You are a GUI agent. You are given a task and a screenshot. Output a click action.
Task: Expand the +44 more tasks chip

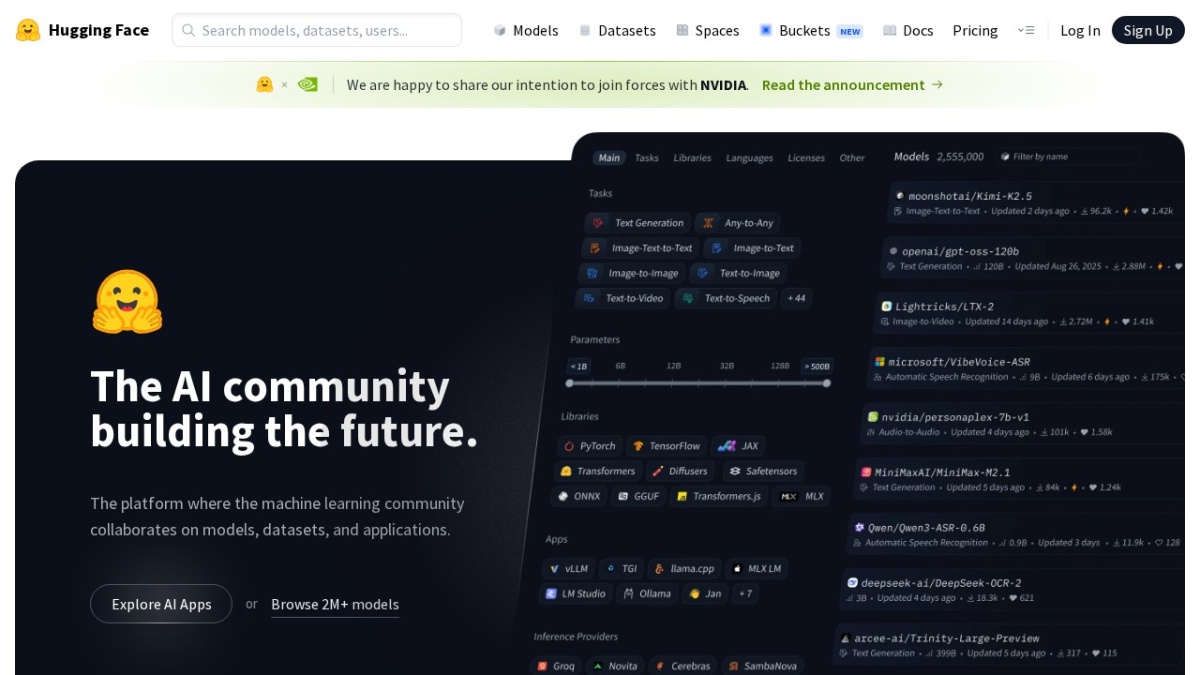coord(796,298)
